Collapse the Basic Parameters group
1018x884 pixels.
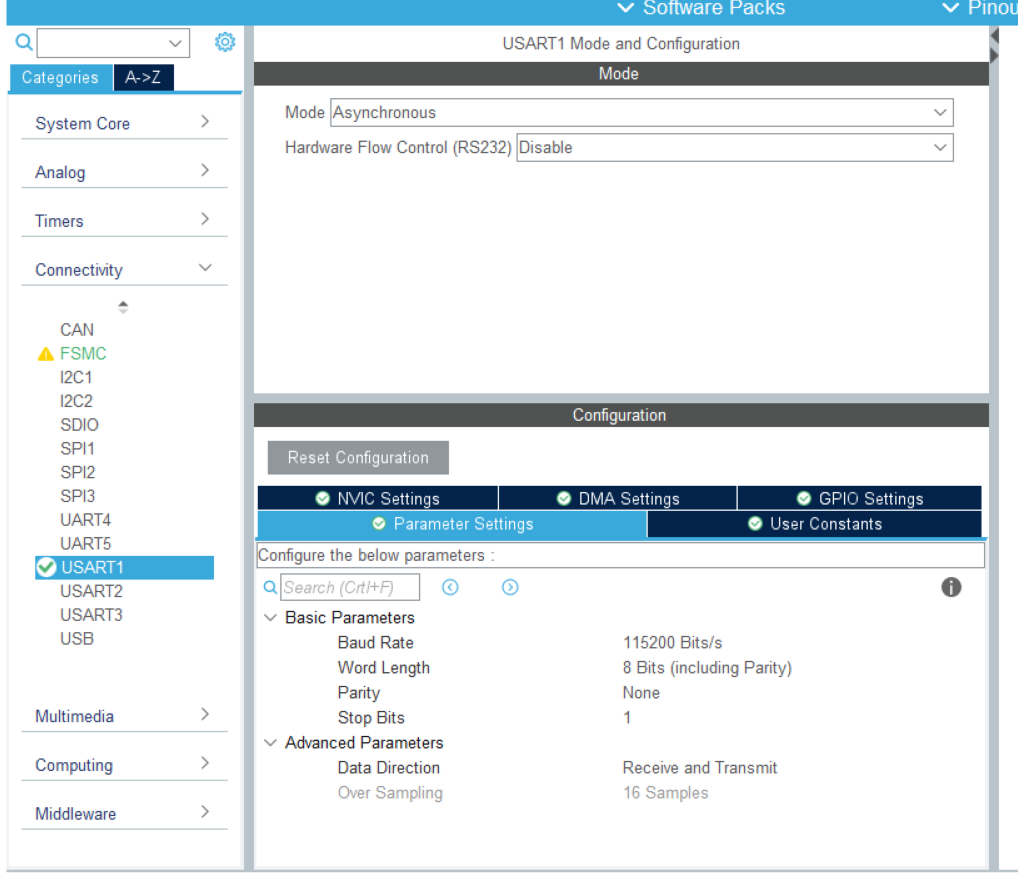point(270,617)
